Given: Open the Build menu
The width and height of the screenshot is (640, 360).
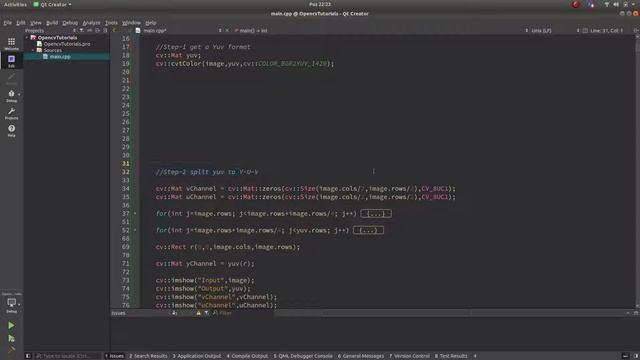Looking at the screenshot, I should [x=52, y=23].
